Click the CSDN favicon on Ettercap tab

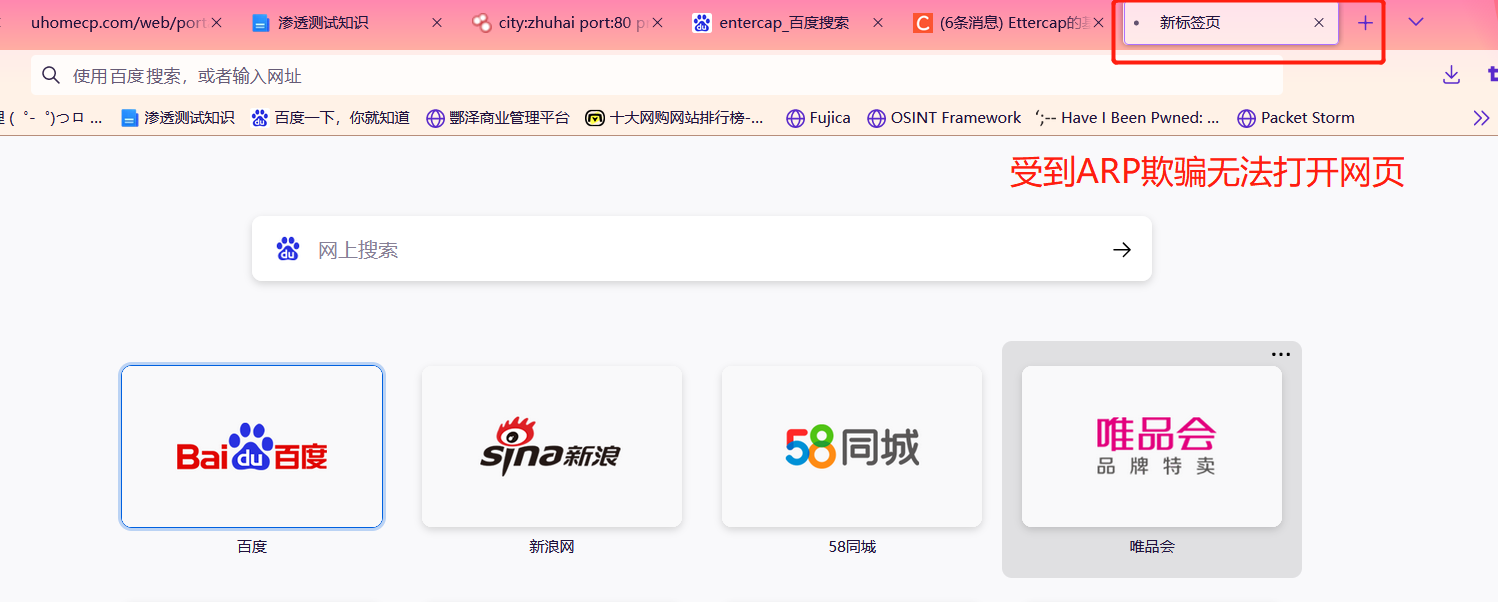(923, 22)
